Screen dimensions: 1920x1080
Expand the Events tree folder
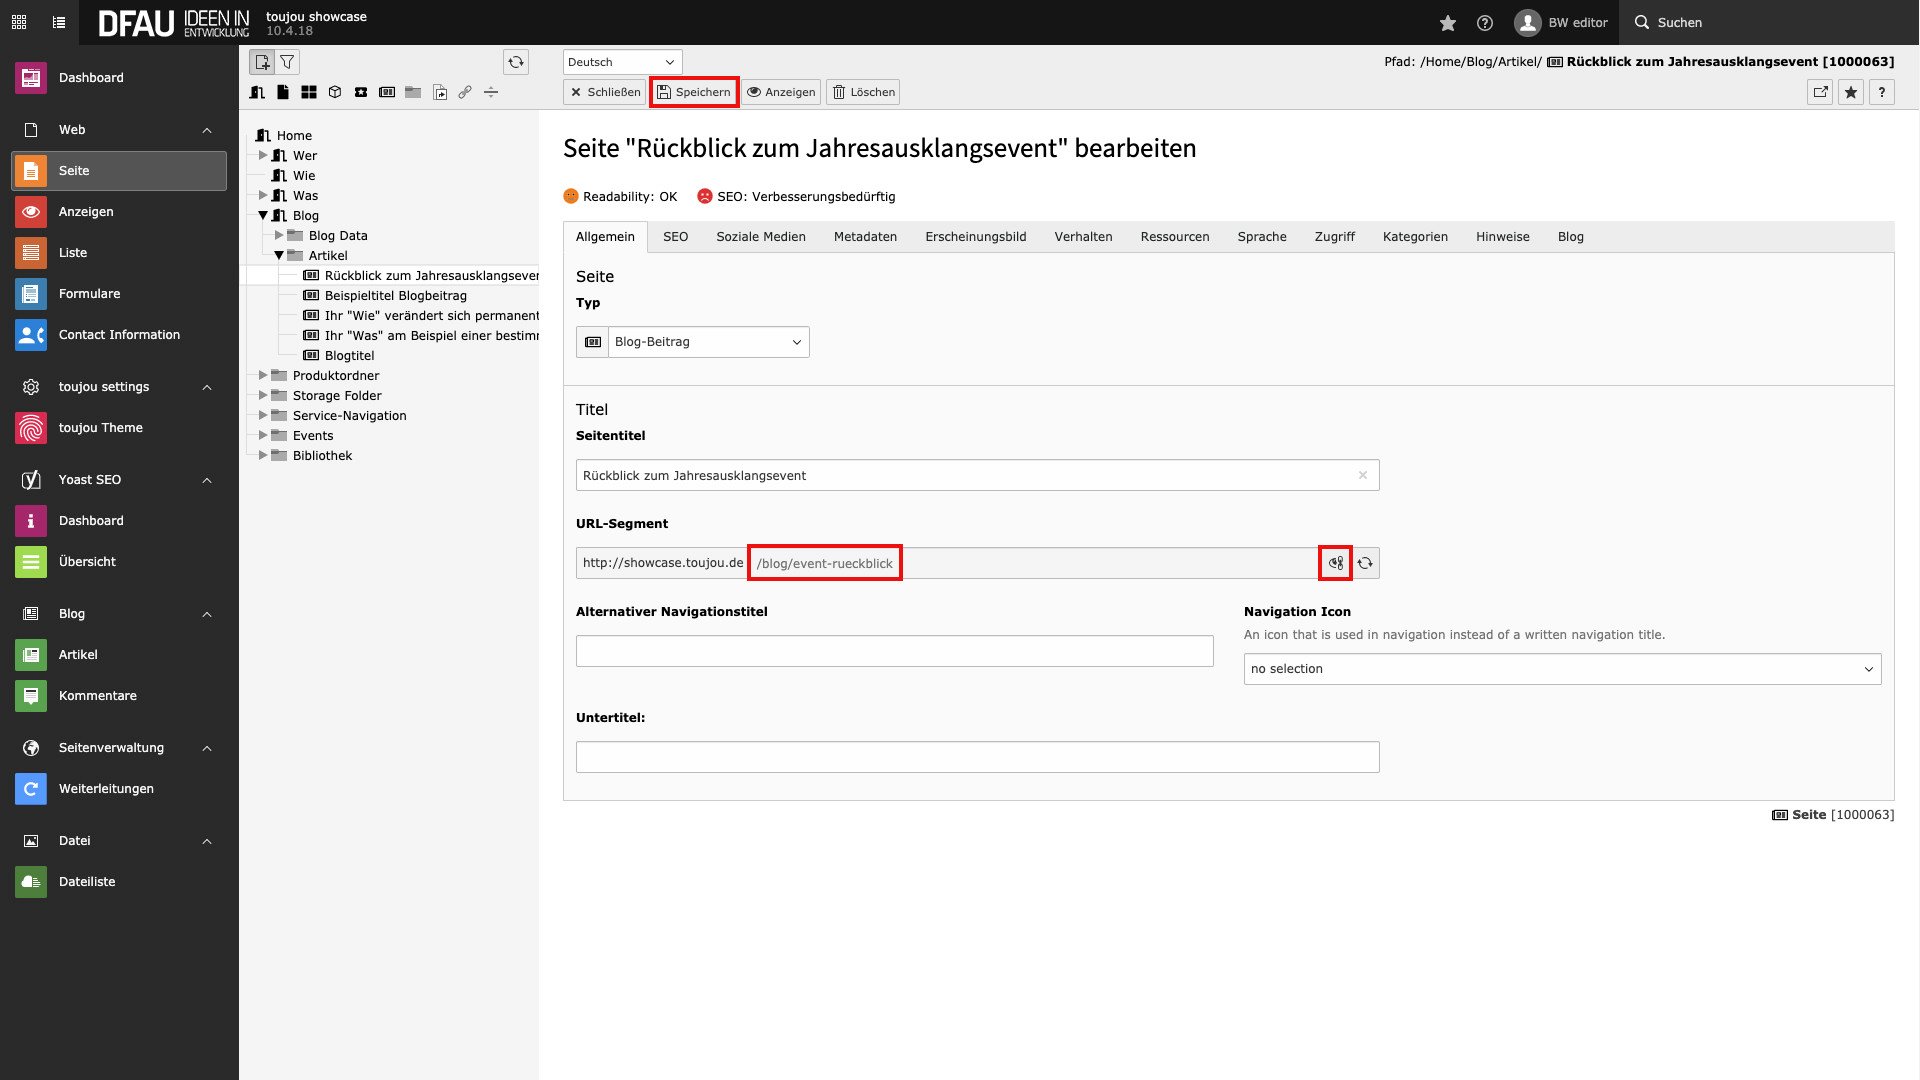pos(263,435)
